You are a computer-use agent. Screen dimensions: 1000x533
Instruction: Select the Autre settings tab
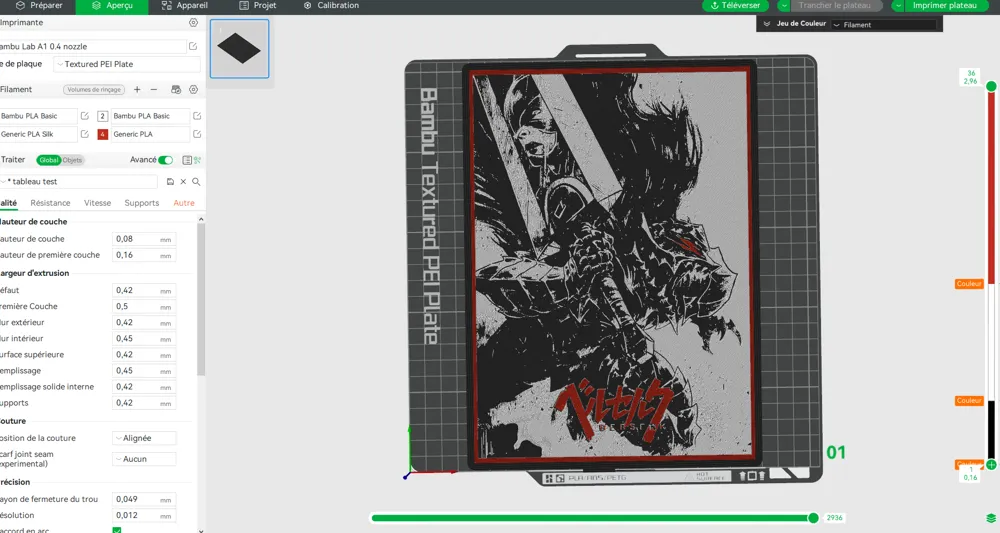tap(184, 203)
